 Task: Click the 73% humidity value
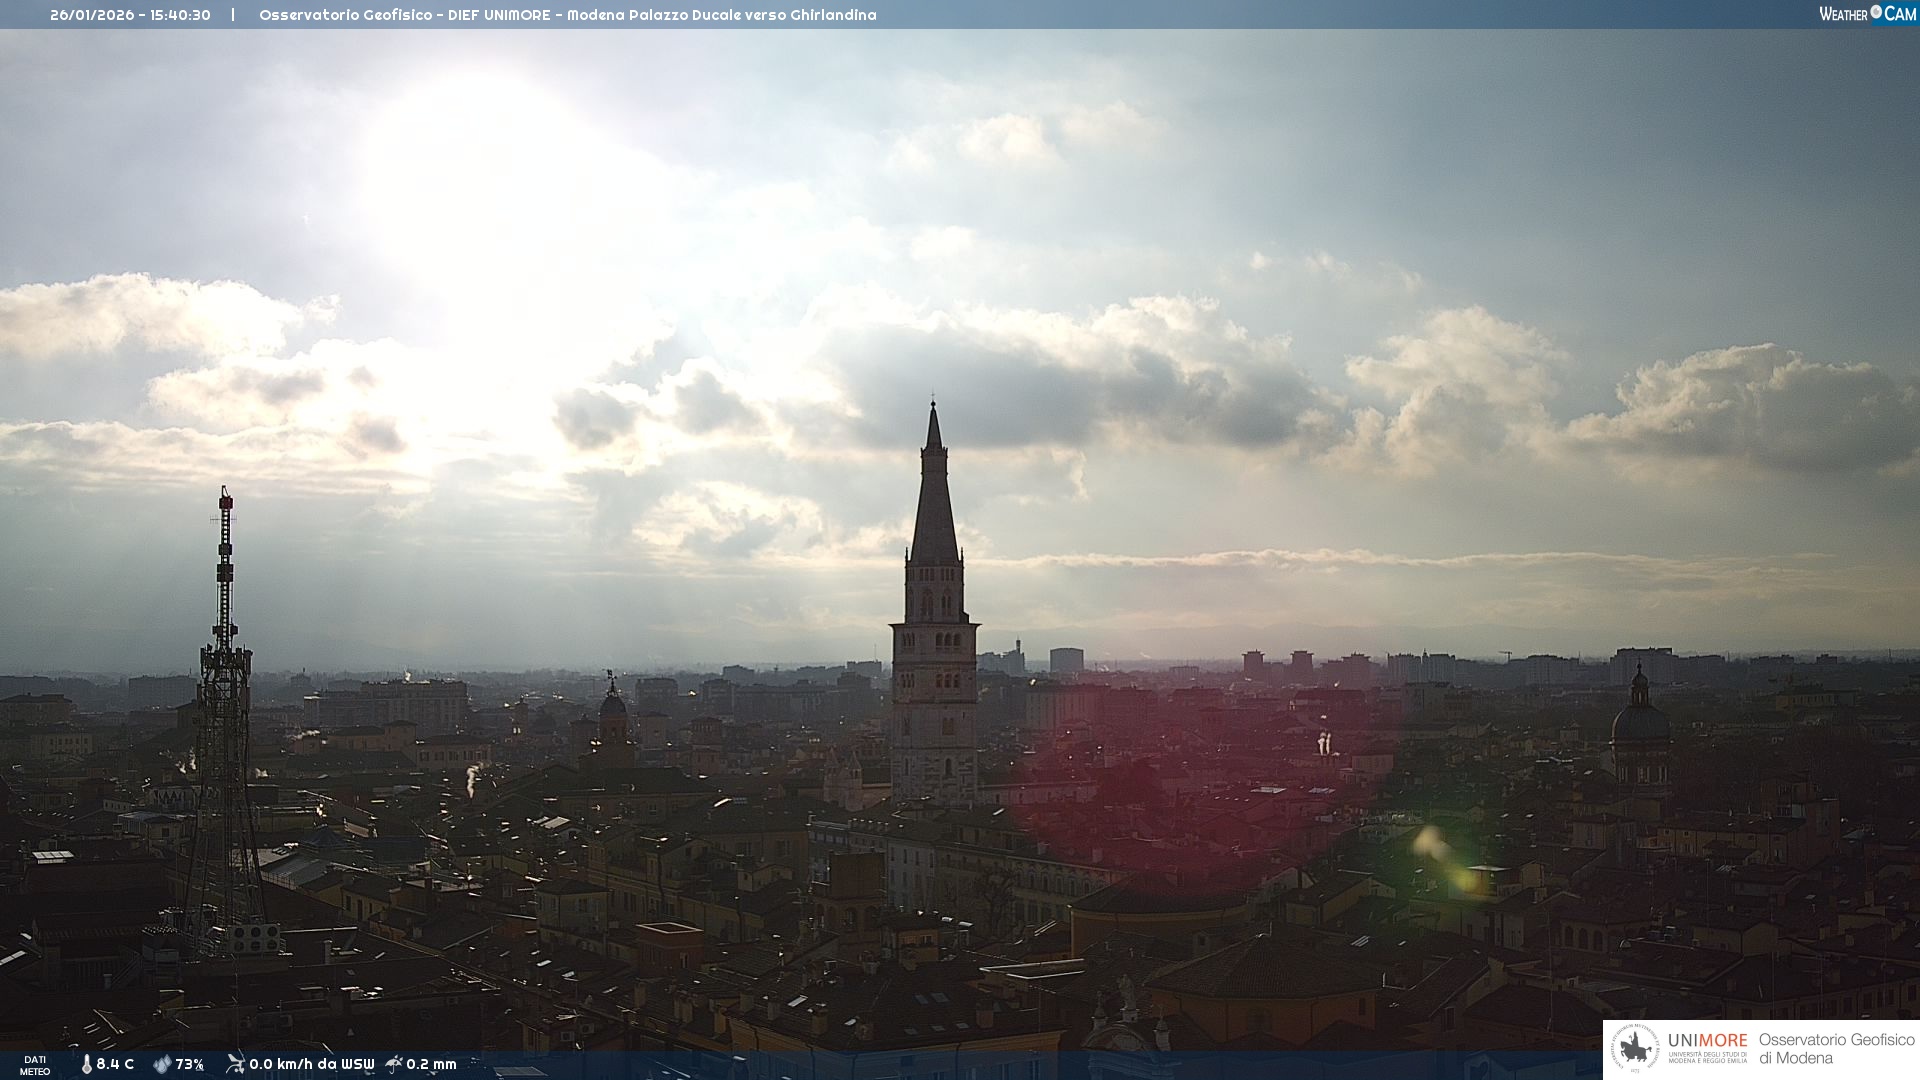[190, 1064]
